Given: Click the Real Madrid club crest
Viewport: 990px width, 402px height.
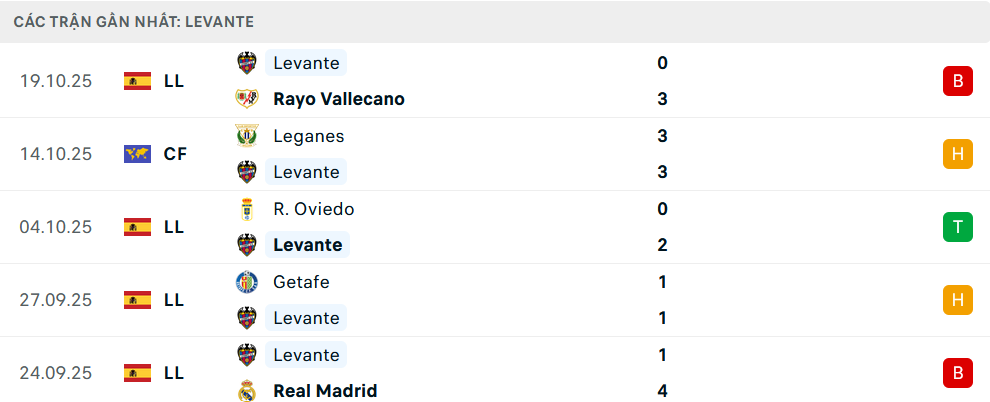Looking at the screenshot, I should (246, 391).
